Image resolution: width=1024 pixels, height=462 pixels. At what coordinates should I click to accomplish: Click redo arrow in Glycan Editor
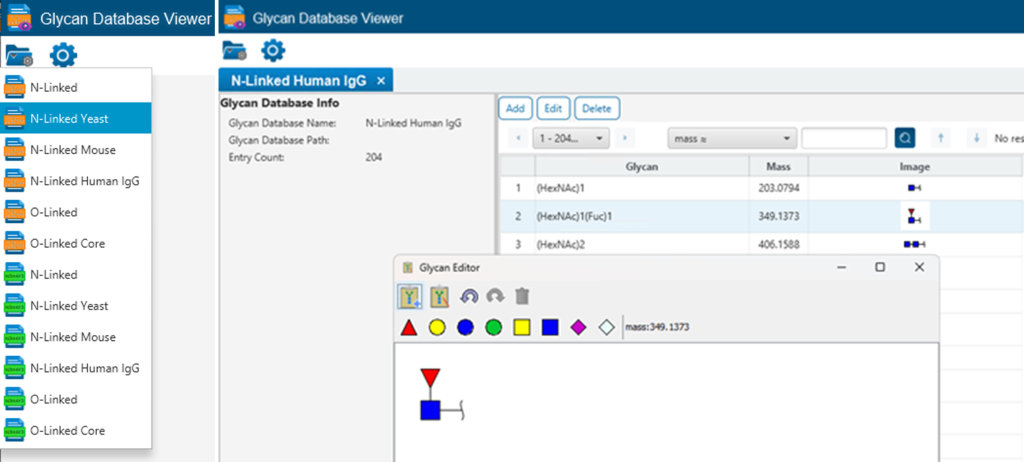pyautogui.click(x=496, y=297)
